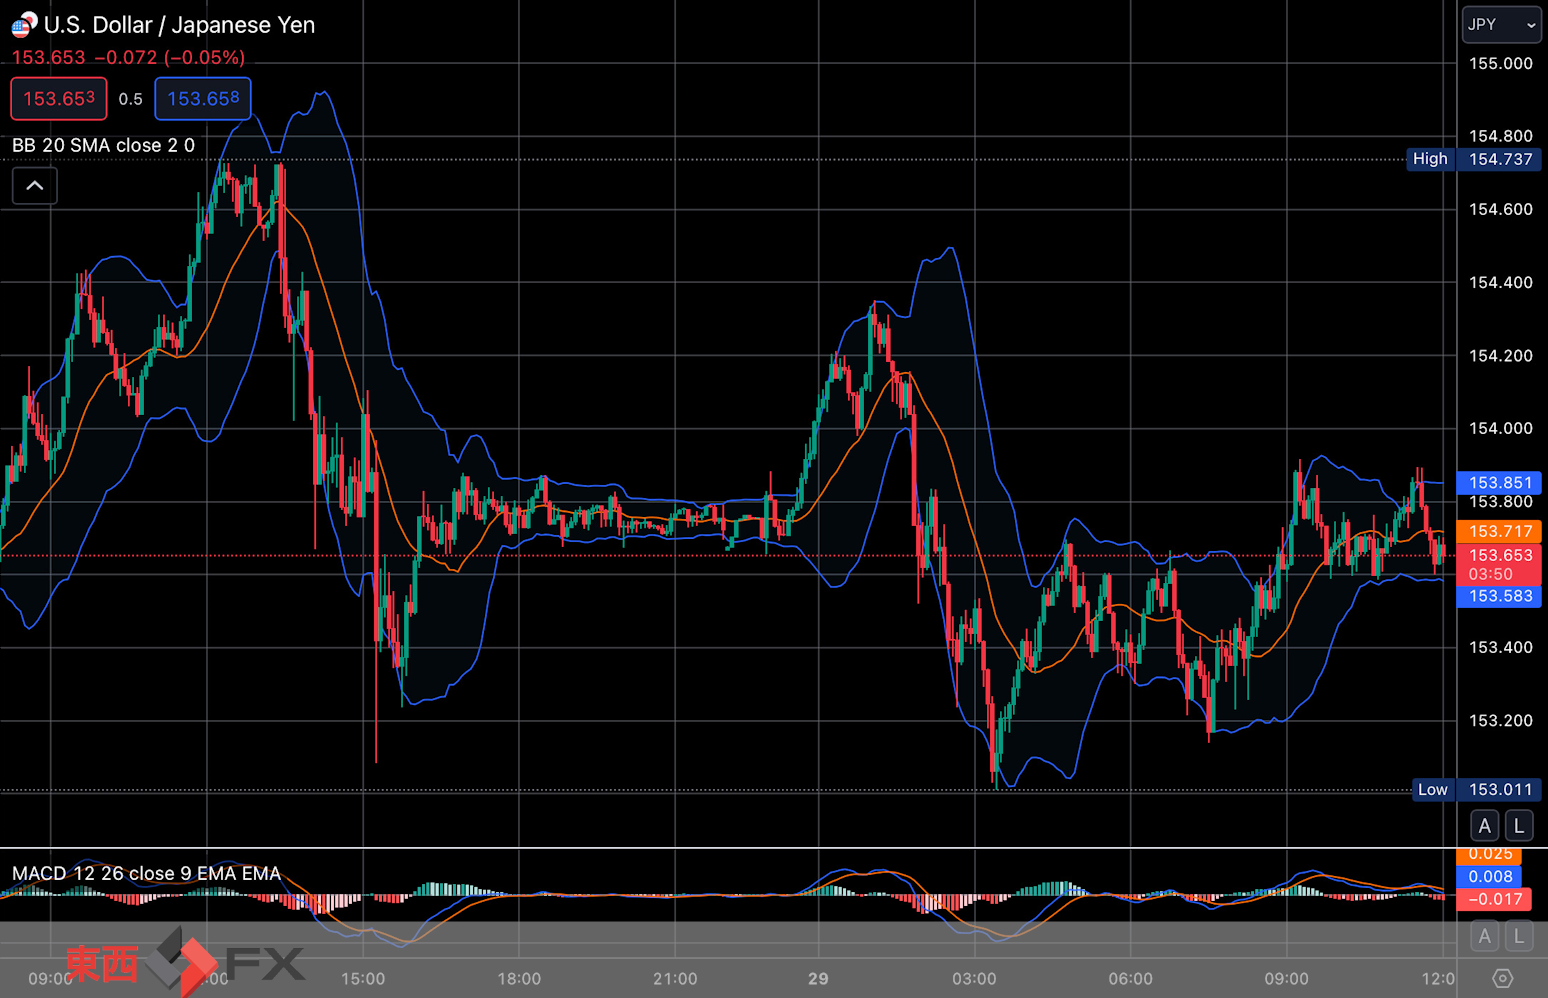1548x998 pixels.
Task: Select the BB 20 SMA close indicator label
Action: 103,145
